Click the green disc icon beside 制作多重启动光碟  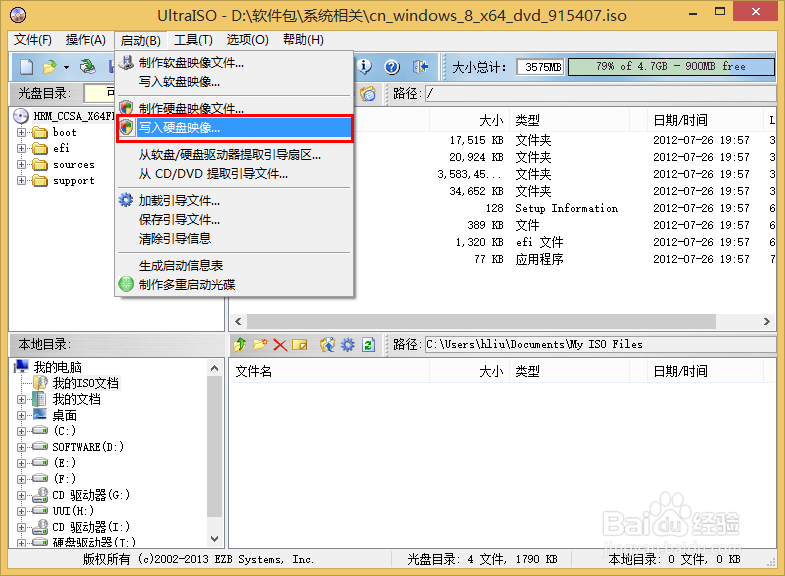(x=126, y=284)
